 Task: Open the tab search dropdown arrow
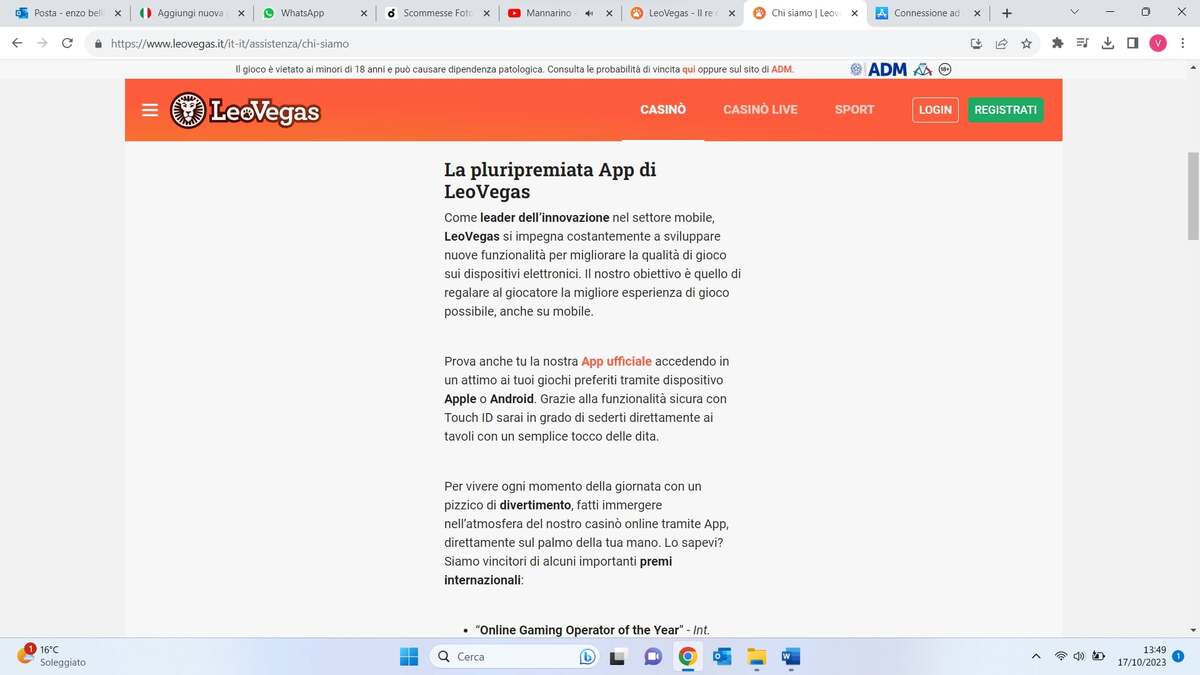pyautogui.click(x=1074, y=12)
